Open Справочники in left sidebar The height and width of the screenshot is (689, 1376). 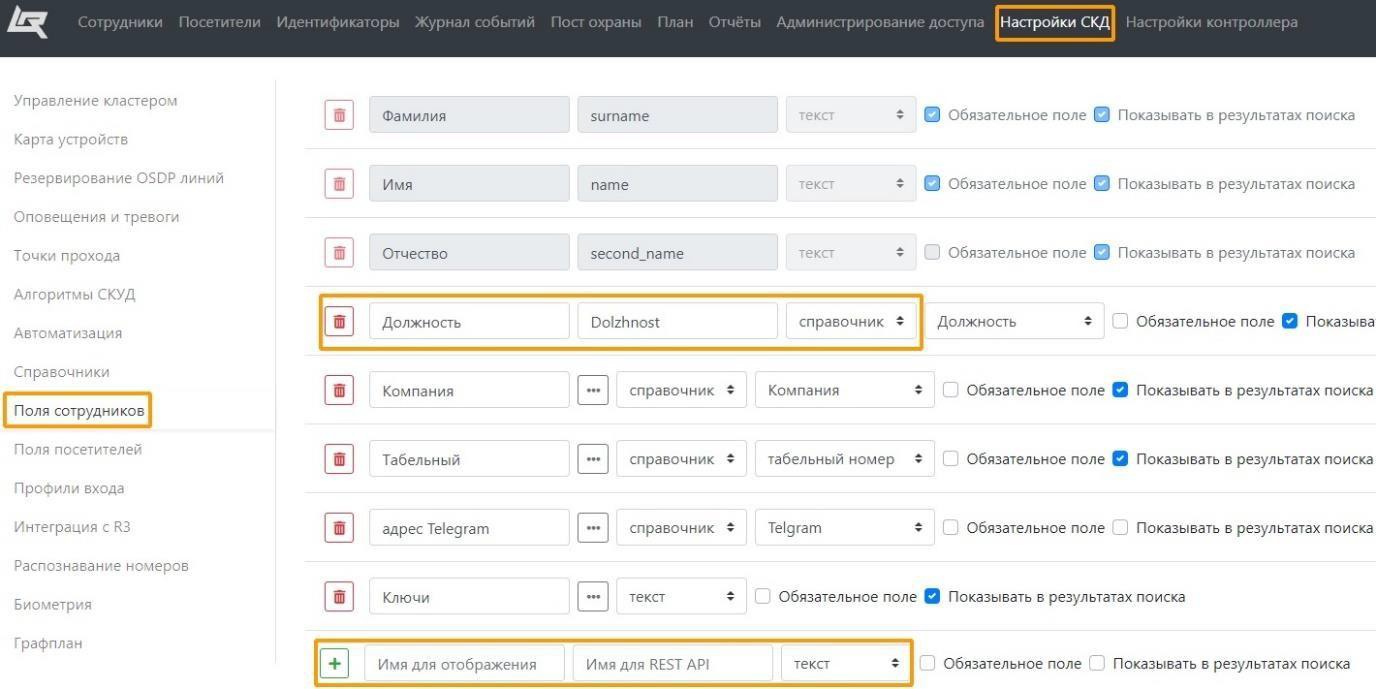click(62, 372)
